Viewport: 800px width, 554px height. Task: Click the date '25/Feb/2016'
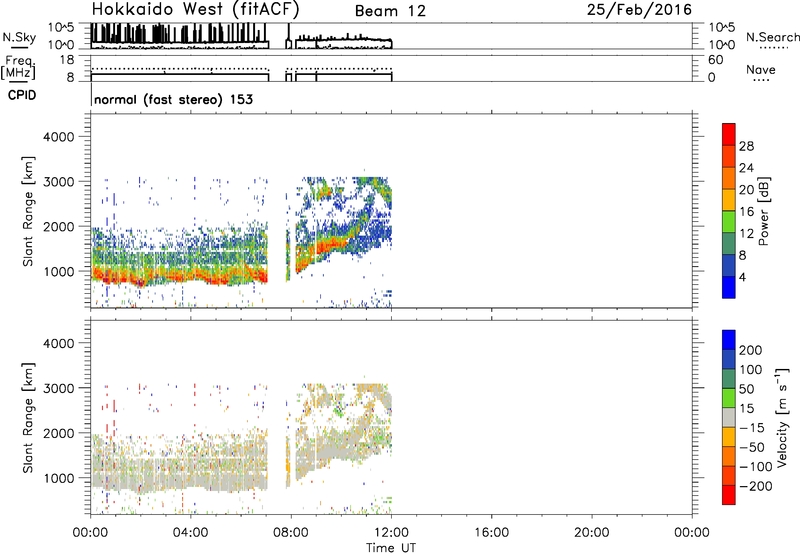639,10
